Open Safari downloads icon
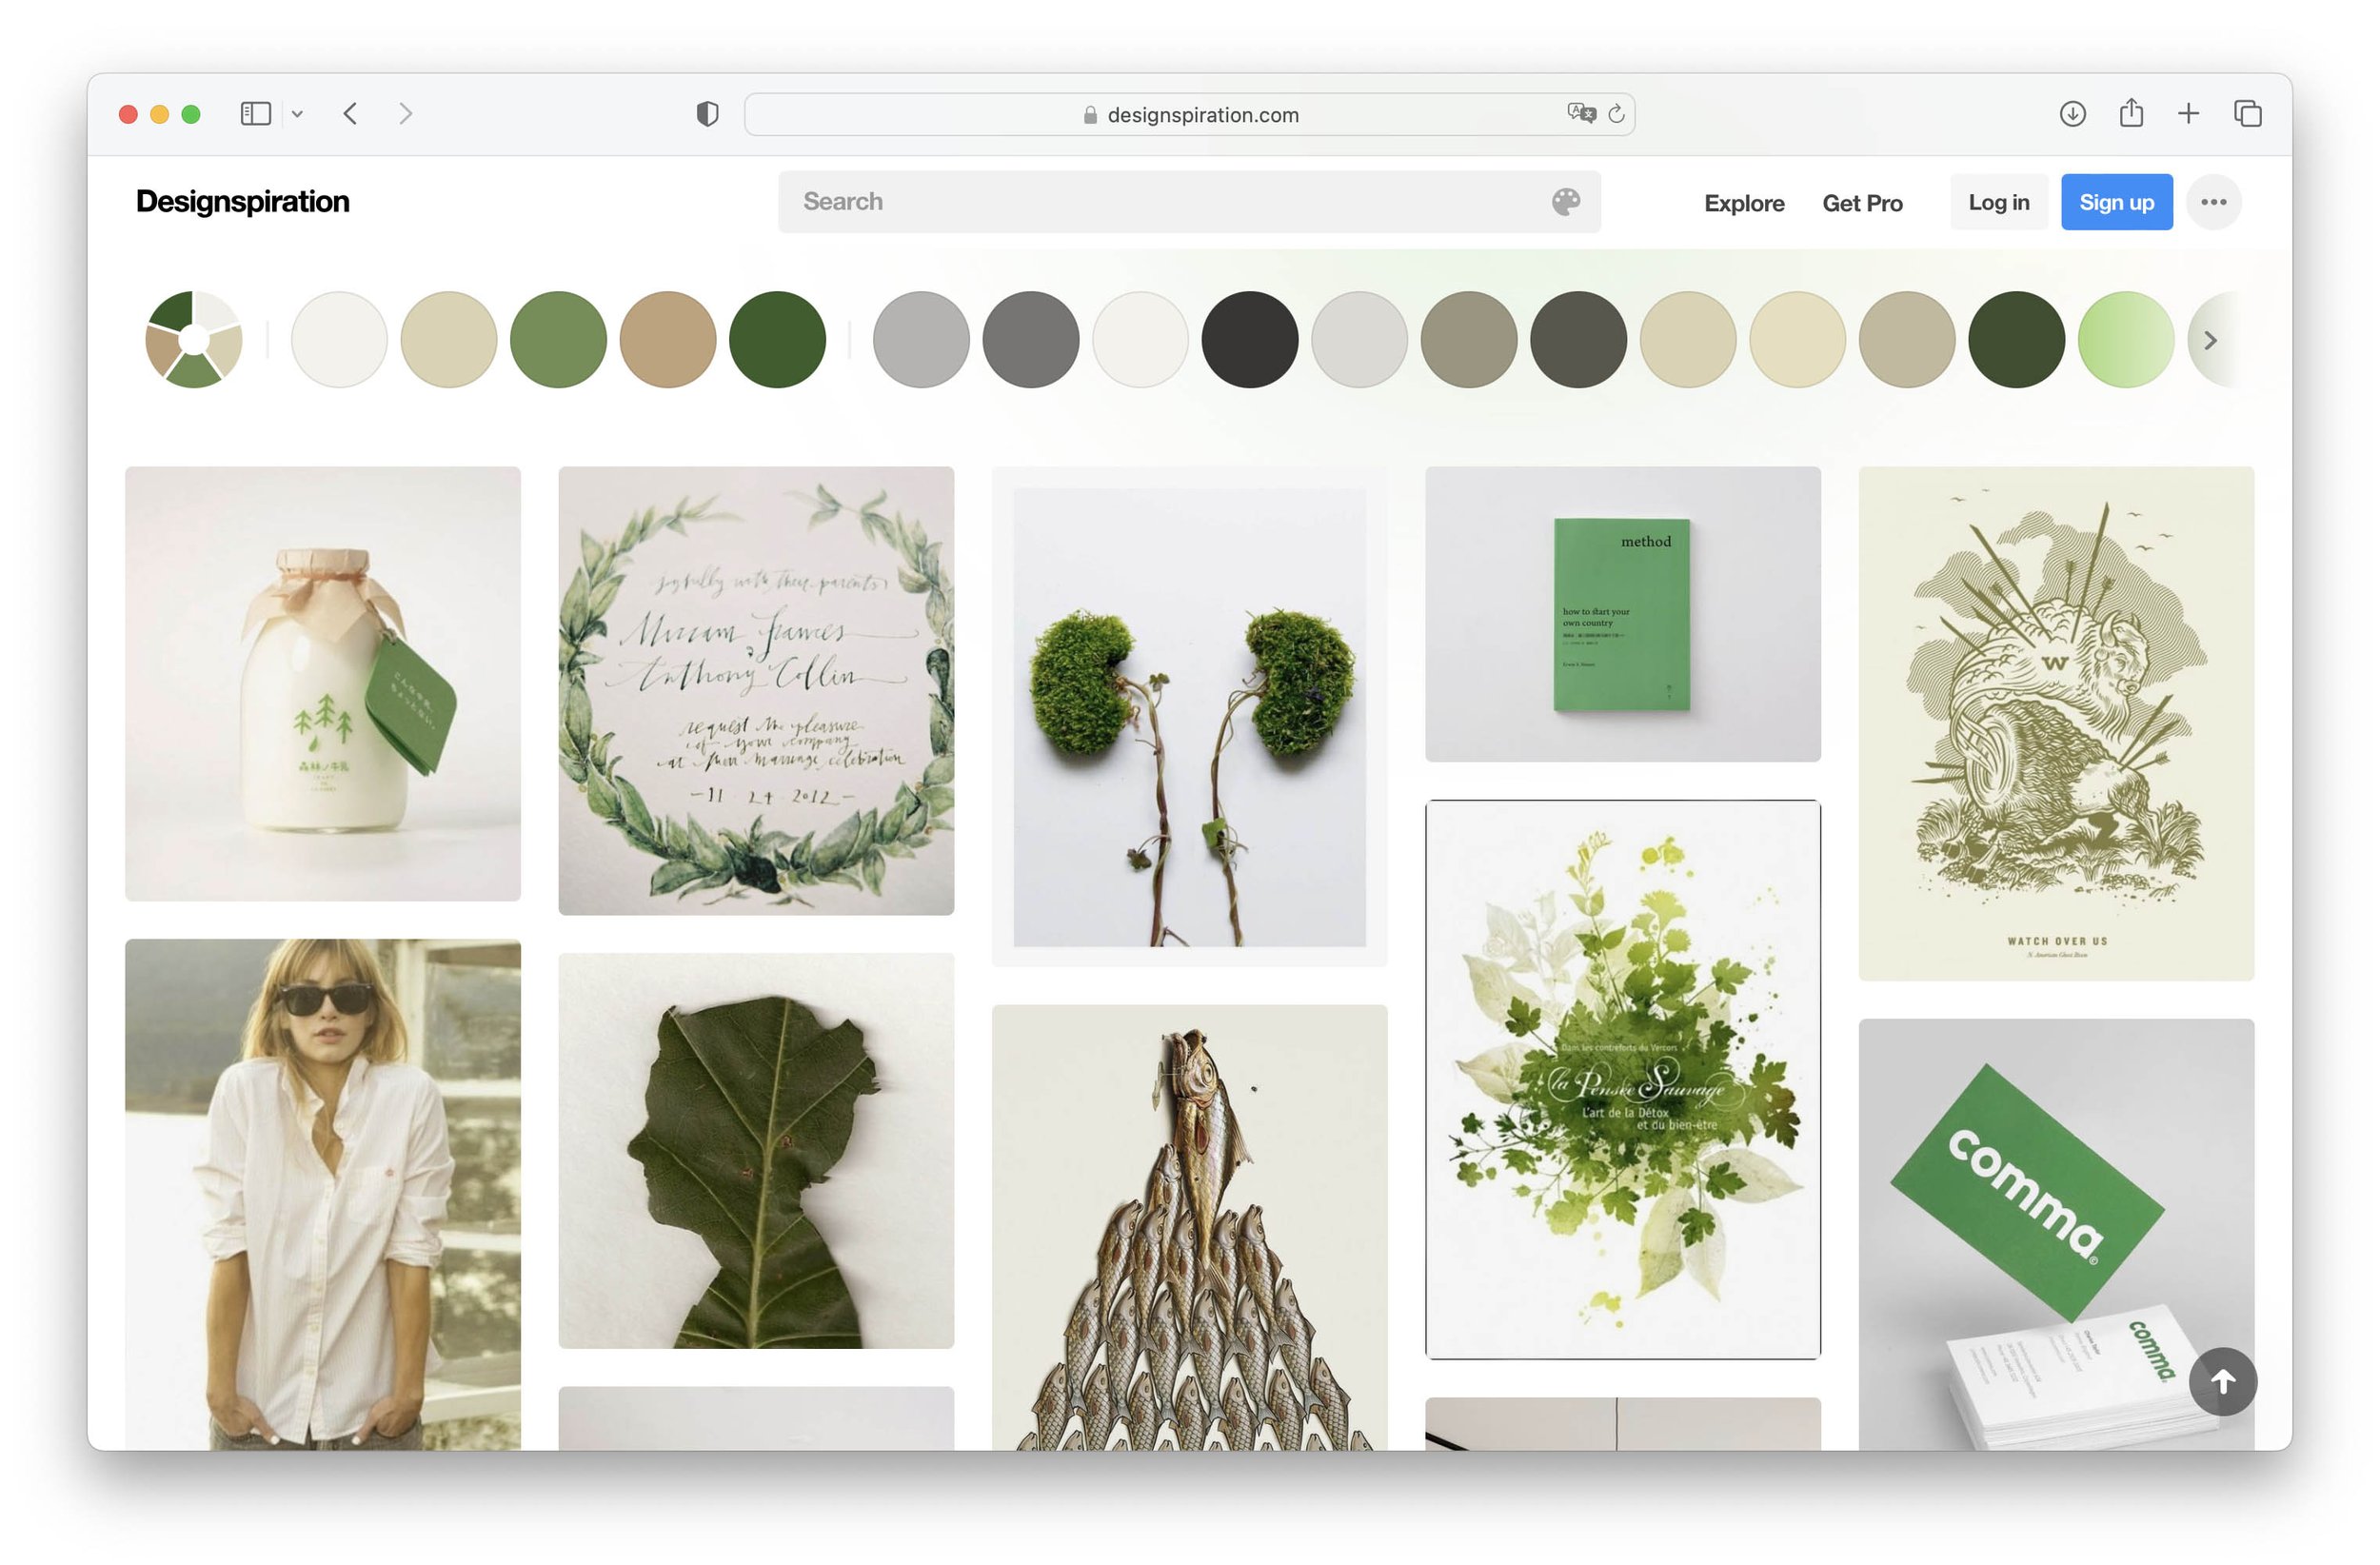 [x=2072, y=114]
